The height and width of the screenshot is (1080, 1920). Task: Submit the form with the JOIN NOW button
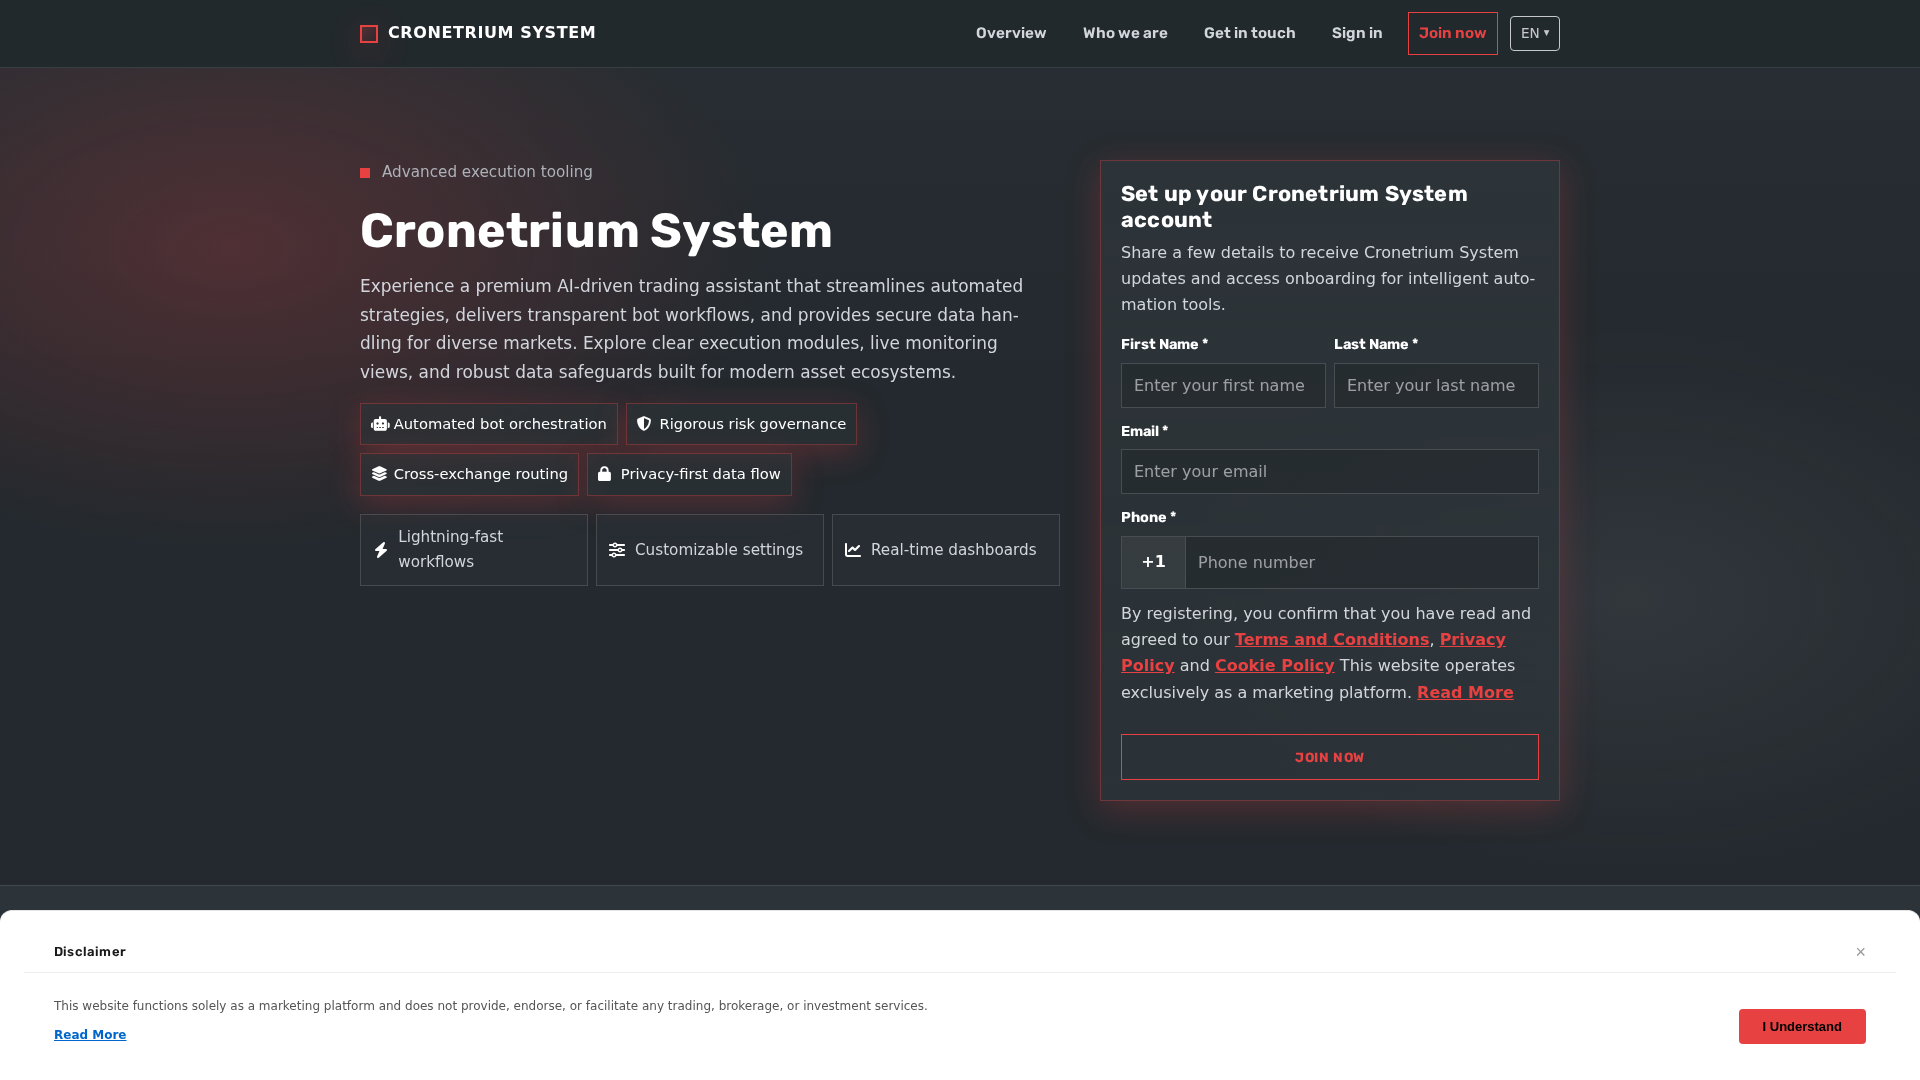coord(1330,757)
